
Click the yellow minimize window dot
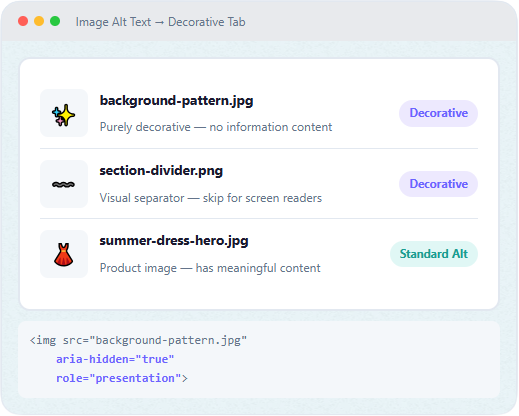pyautogui.click(x=39, y=21)
